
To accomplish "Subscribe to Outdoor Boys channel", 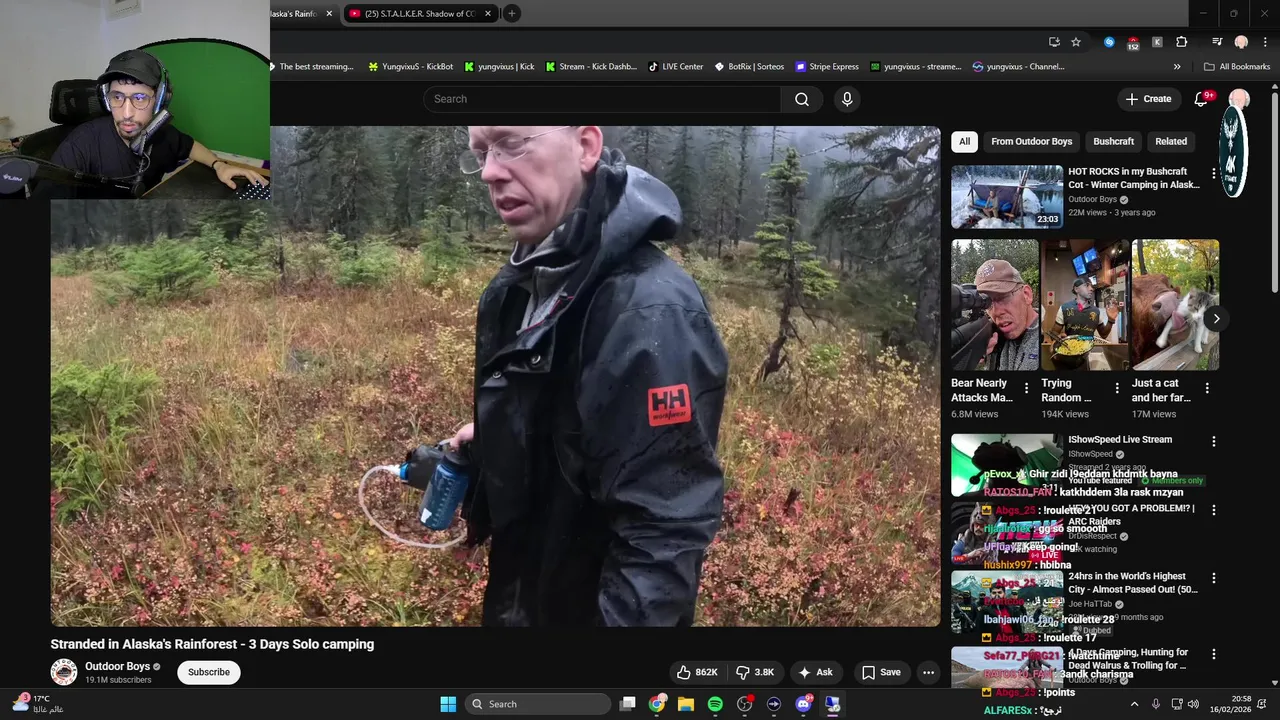I will tap(209, 672).
